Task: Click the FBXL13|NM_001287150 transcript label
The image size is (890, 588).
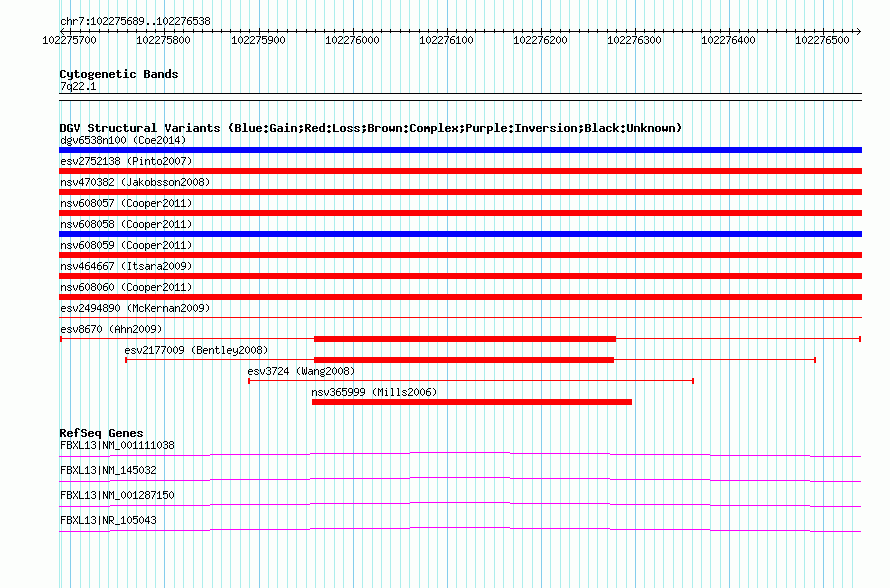Action: coord(117,495)
